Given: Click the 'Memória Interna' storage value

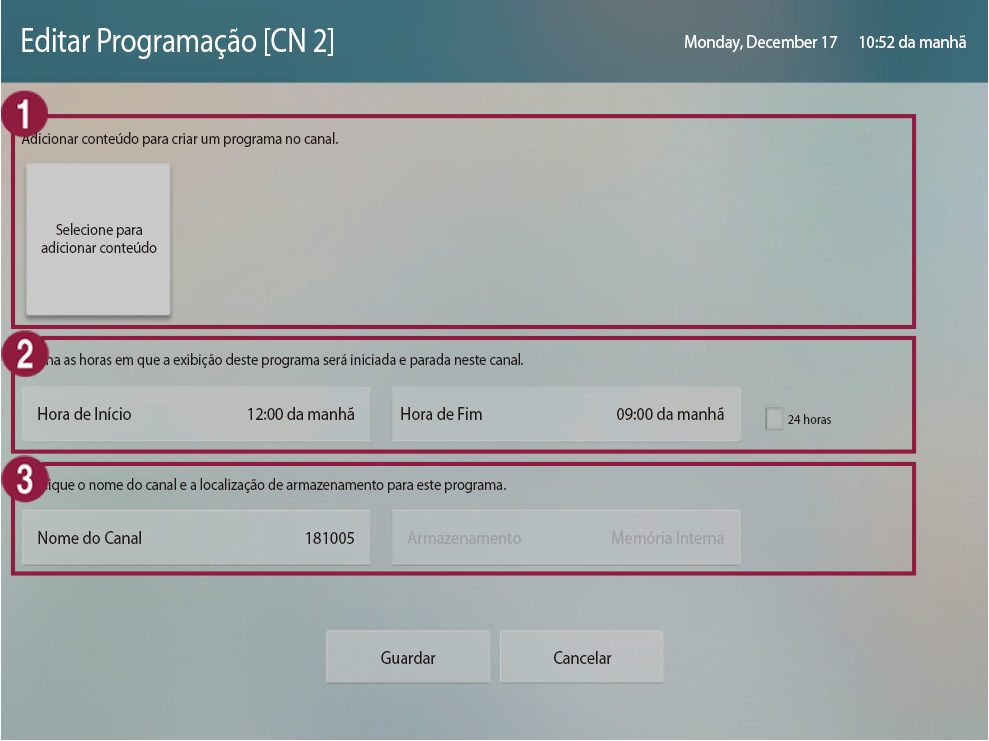Looking at the screenshot, I should (x=667, y=538).
